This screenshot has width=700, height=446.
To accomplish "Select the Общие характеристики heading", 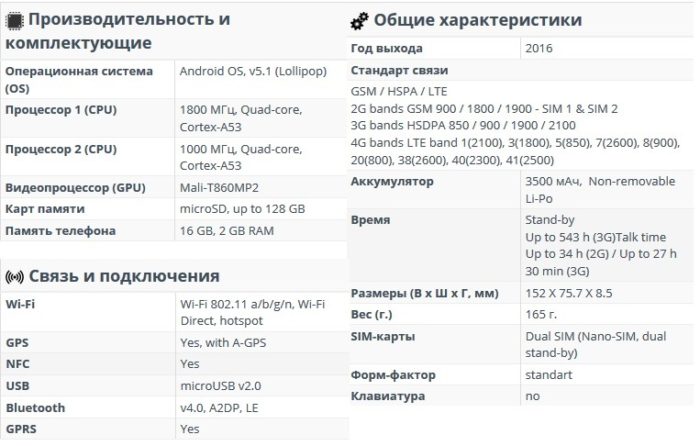I will coord(478,20).
